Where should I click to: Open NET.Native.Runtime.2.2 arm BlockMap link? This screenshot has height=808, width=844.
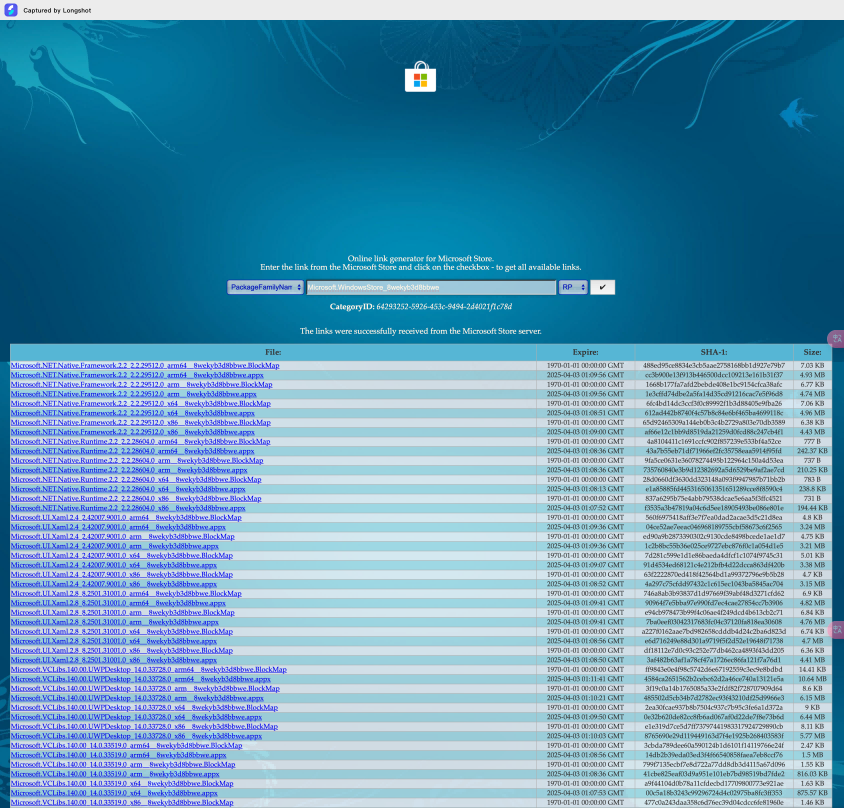pos(137,461)
